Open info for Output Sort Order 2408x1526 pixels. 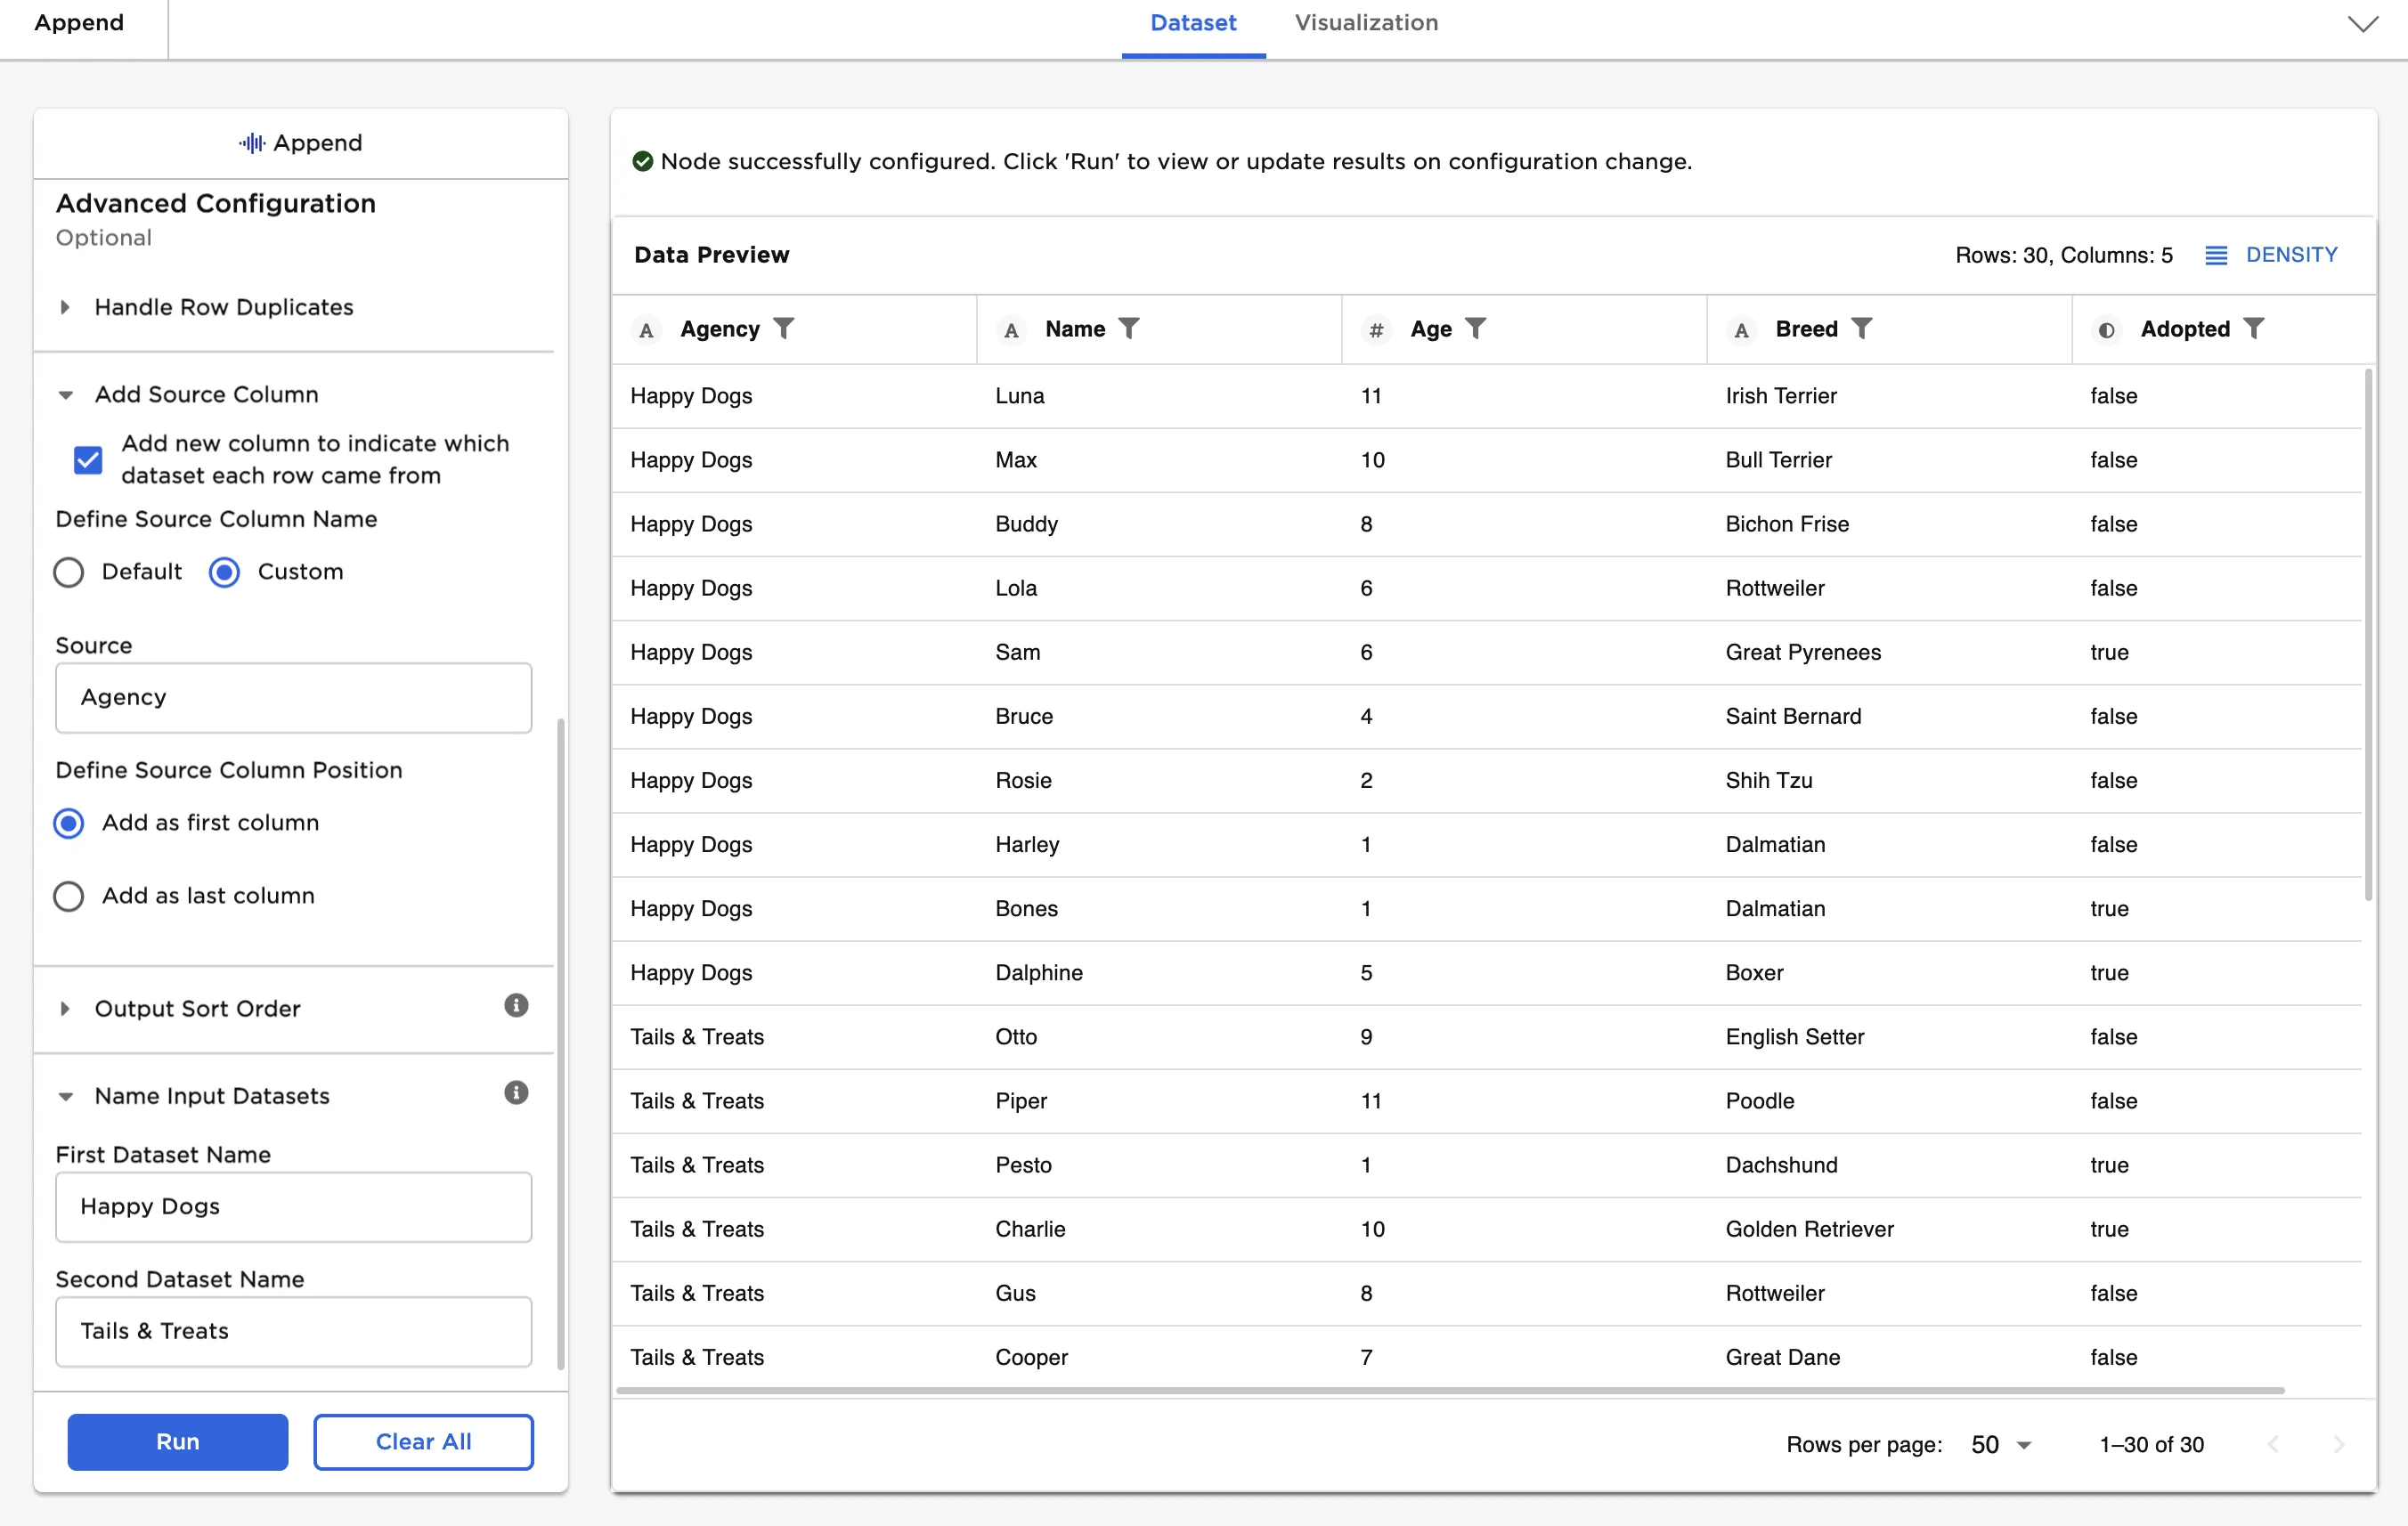tap(516, 1005)
